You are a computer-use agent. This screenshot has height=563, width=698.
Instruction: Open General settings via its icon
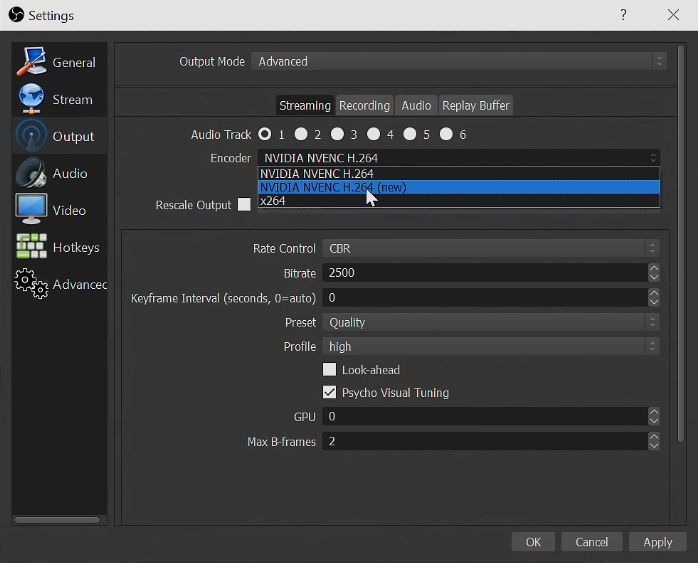(x=31, y=61)
